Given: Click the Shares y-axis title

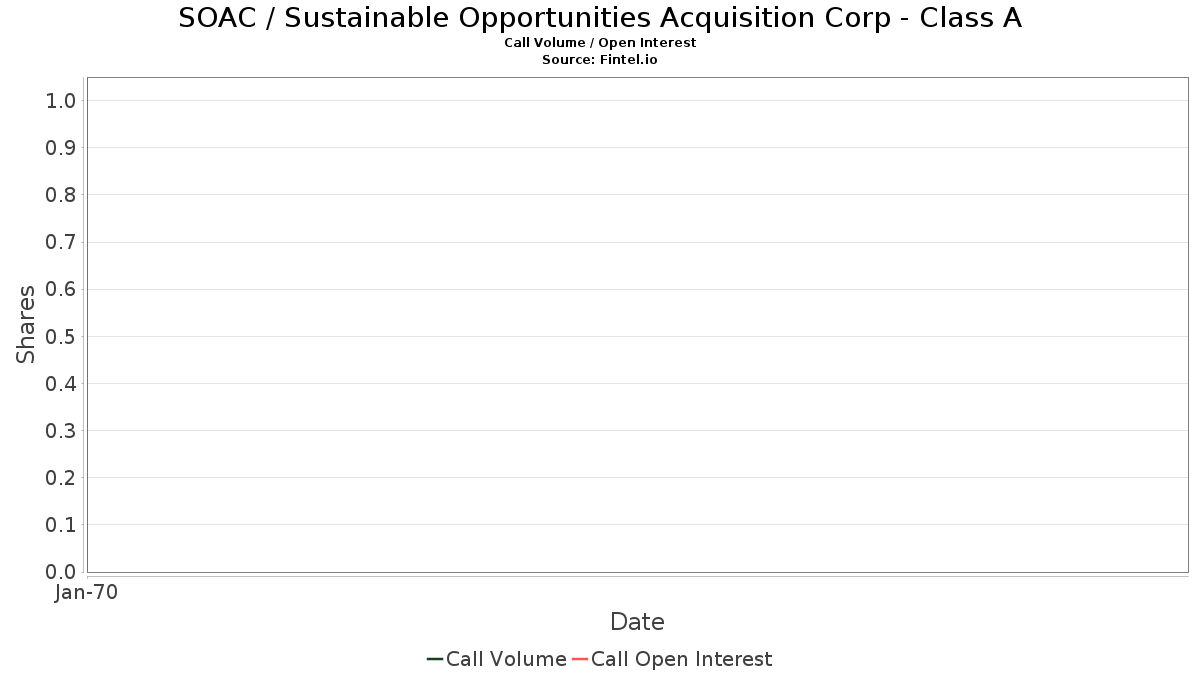Looking at the screenshot, I should click(27, 324).
